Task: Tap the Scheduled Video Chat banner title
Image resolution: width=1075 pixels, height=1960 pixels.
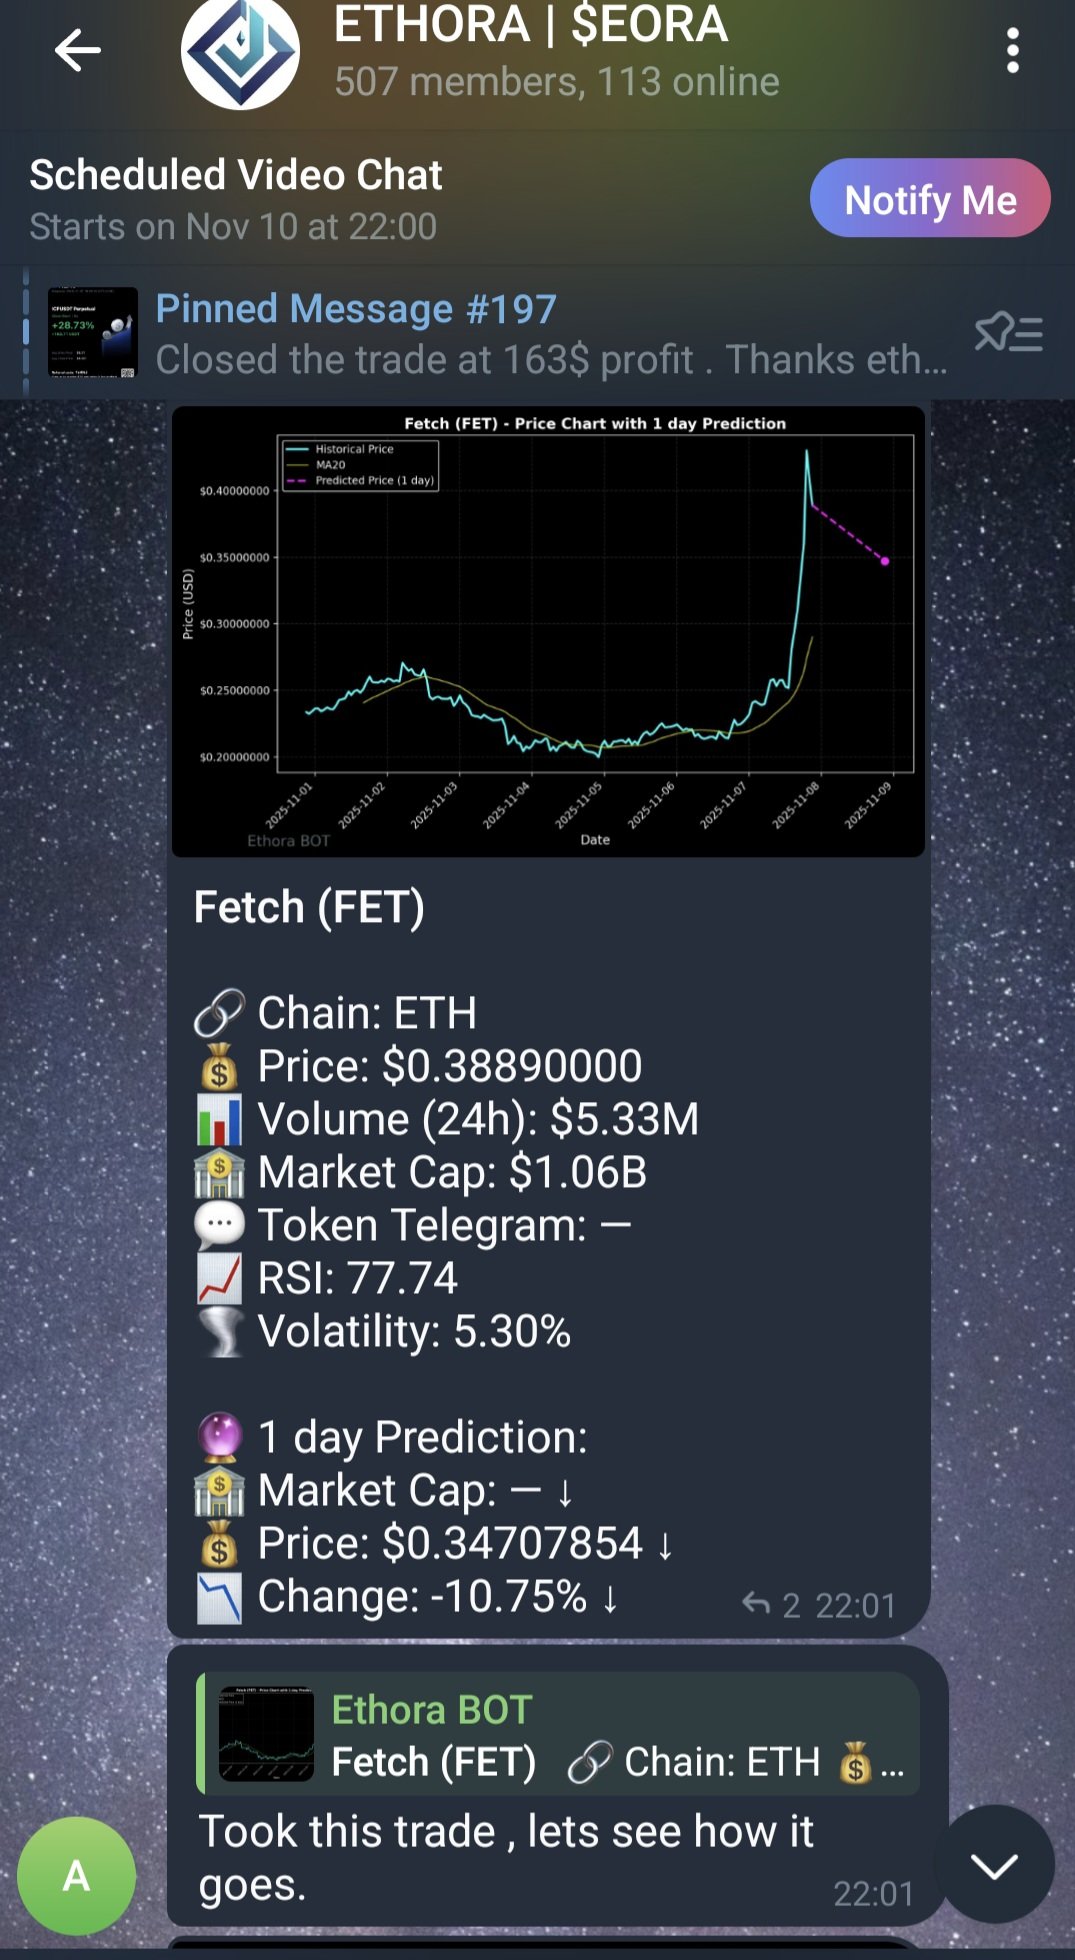Action: click(x=236, y=175)
